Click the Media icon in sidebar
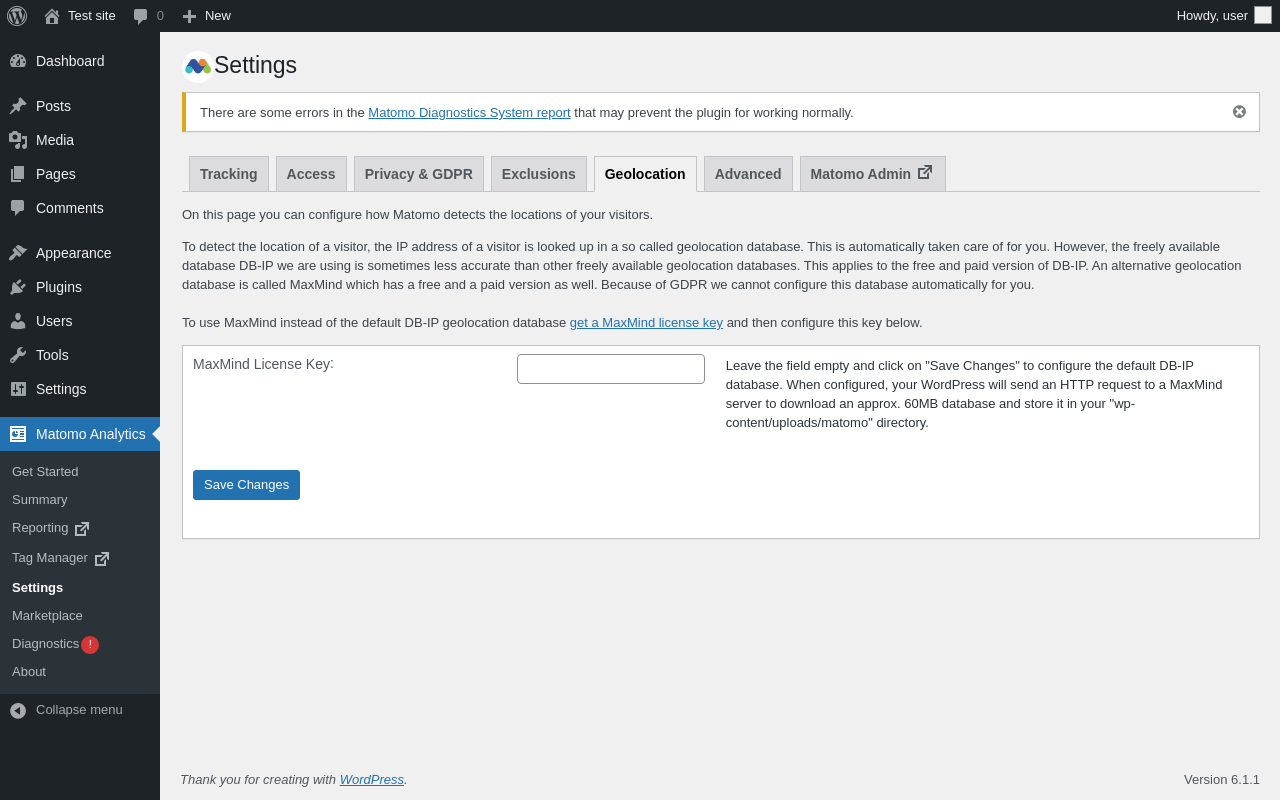The image size is (1280, 800). (x=18, y=140)
